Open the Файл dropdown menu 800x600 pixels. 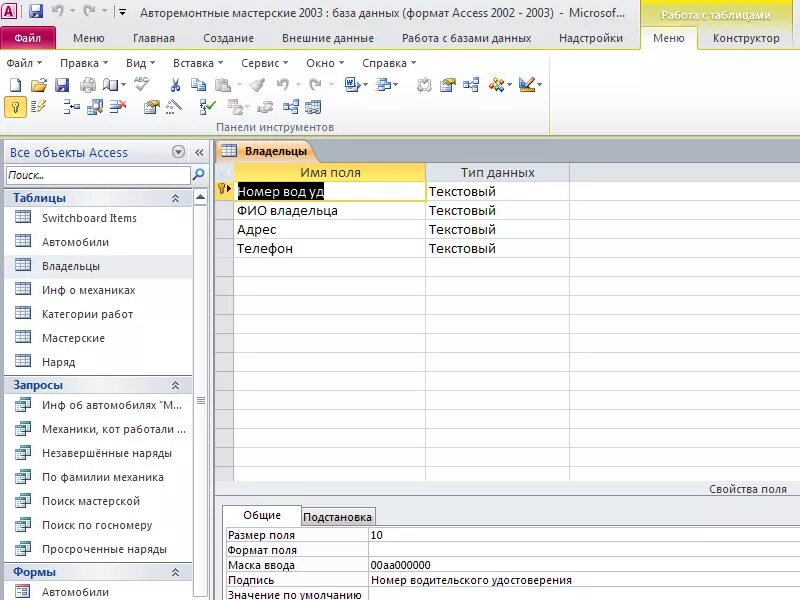point(24,63)
